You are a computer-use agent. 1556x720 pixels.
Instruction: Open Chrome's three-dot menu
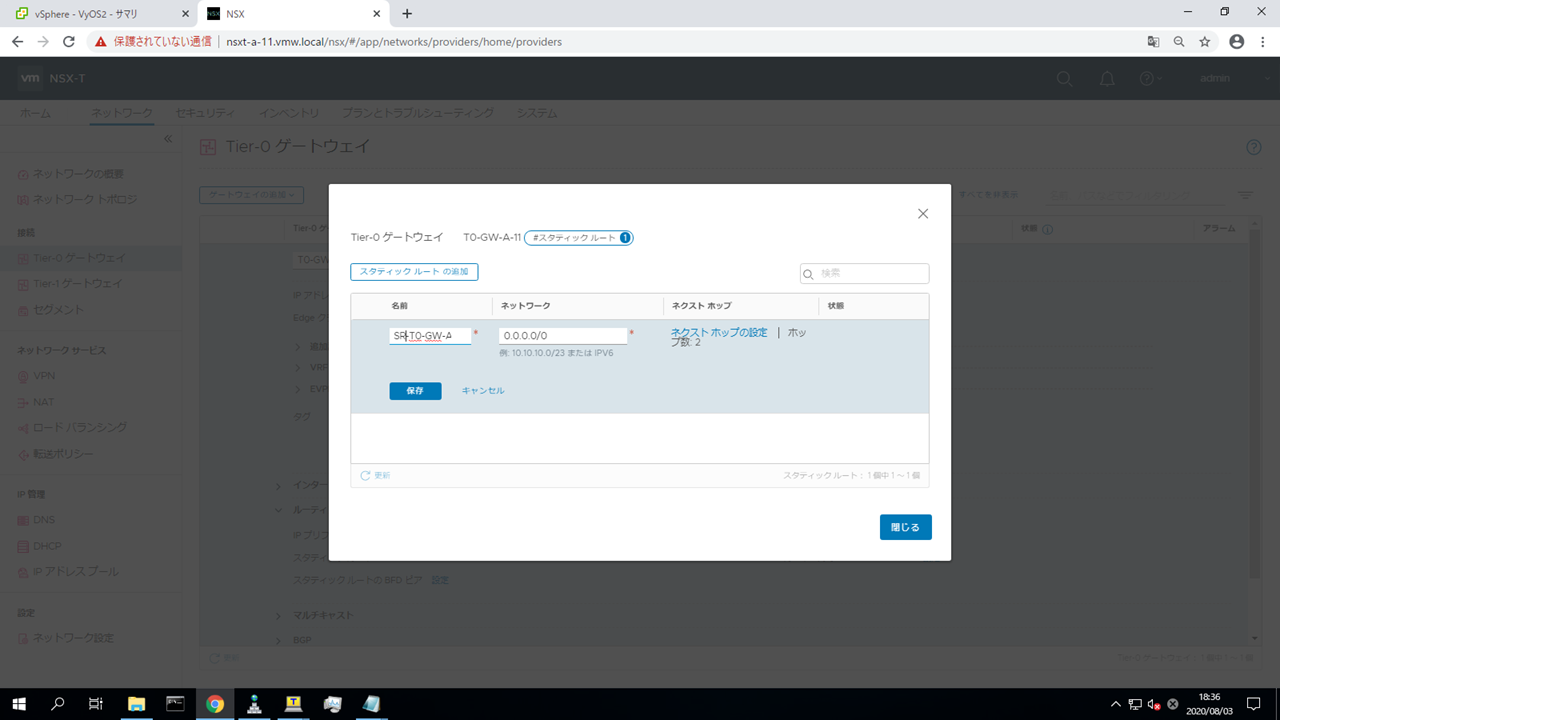tap(1263, 42)
